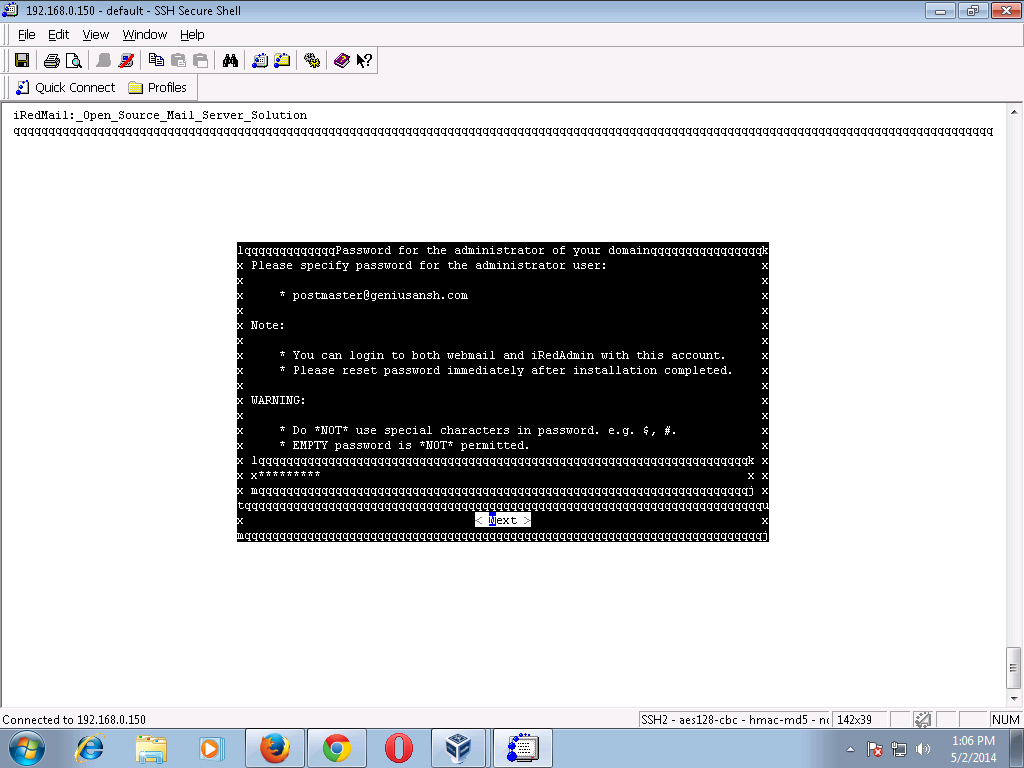Click the masked password input field
This screenshot has height=768, width=1024.
(503, 475)
